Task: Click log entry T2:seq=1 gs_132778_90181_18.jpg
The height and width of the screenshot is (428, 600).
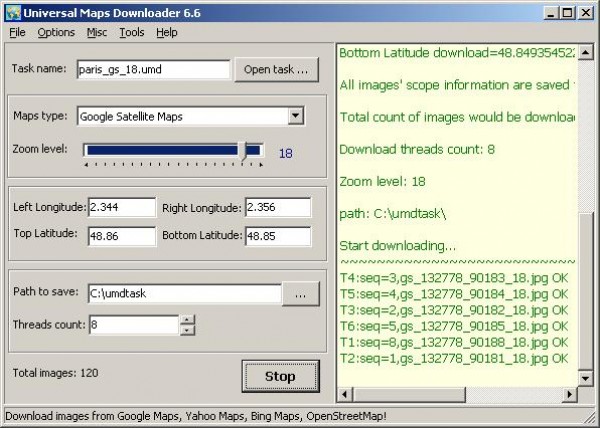Action: [454, 358]
